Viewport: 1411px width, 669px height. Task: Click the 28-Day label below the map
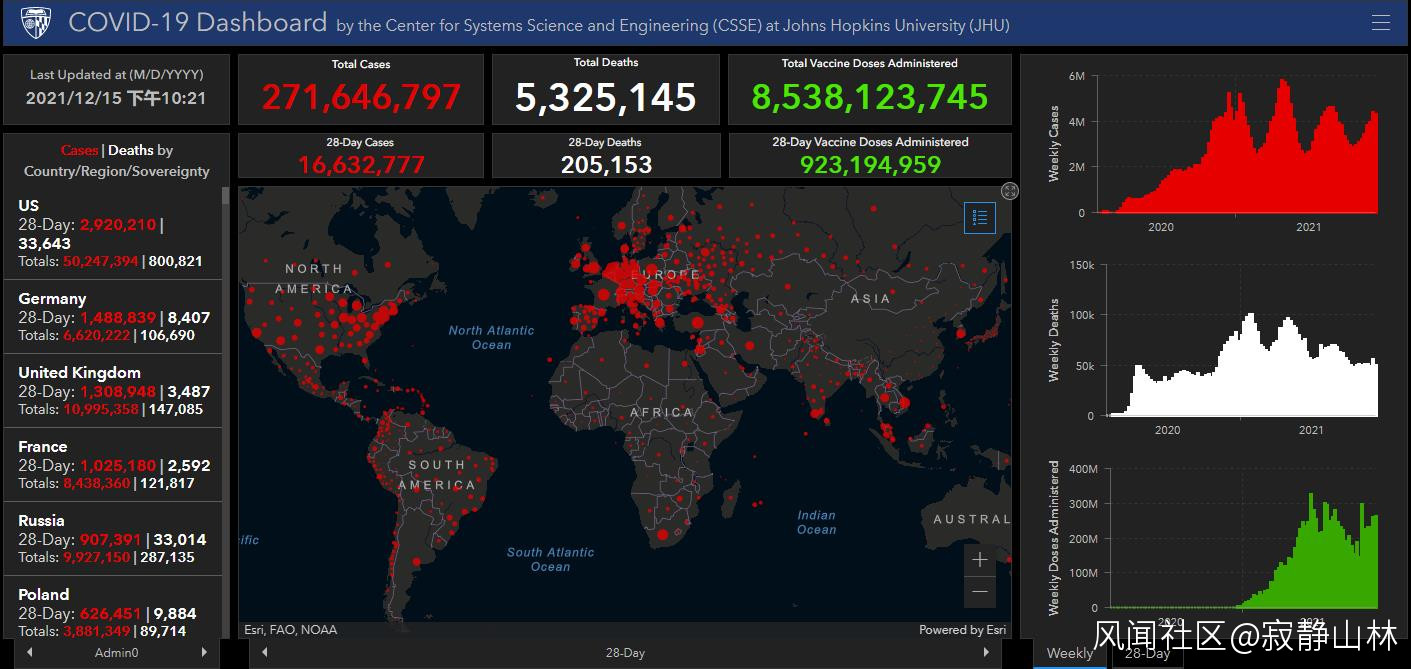pyautogui.click(x=625, y=653)
